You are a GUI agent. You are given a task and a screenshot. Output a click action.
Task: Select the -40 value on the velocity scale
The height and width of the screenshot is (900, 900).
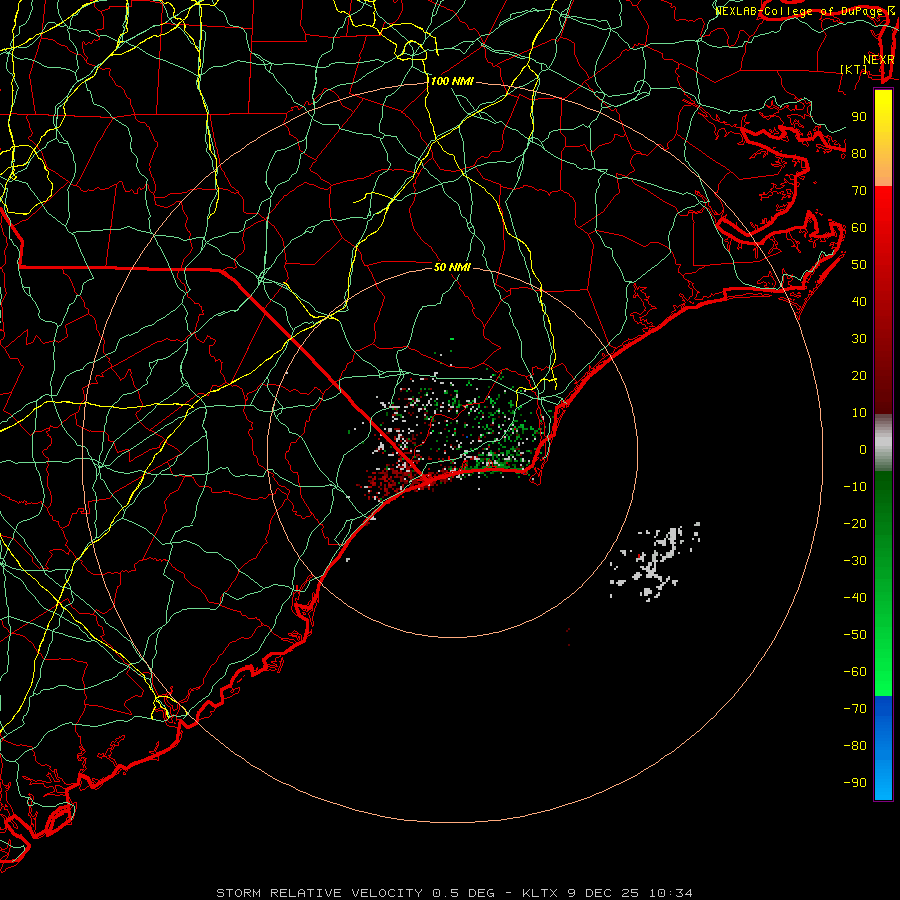tap(855, 598)
